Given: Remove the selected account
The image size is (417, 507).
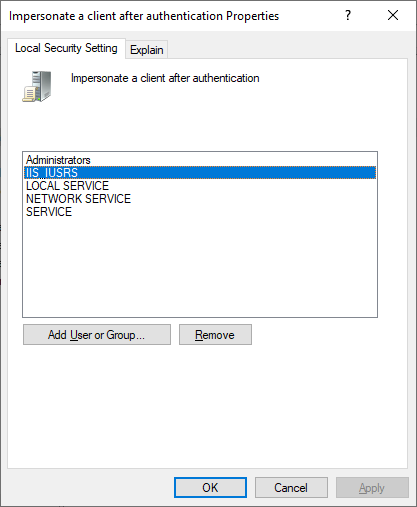Looking at the screenshot, I should point(215,335).
